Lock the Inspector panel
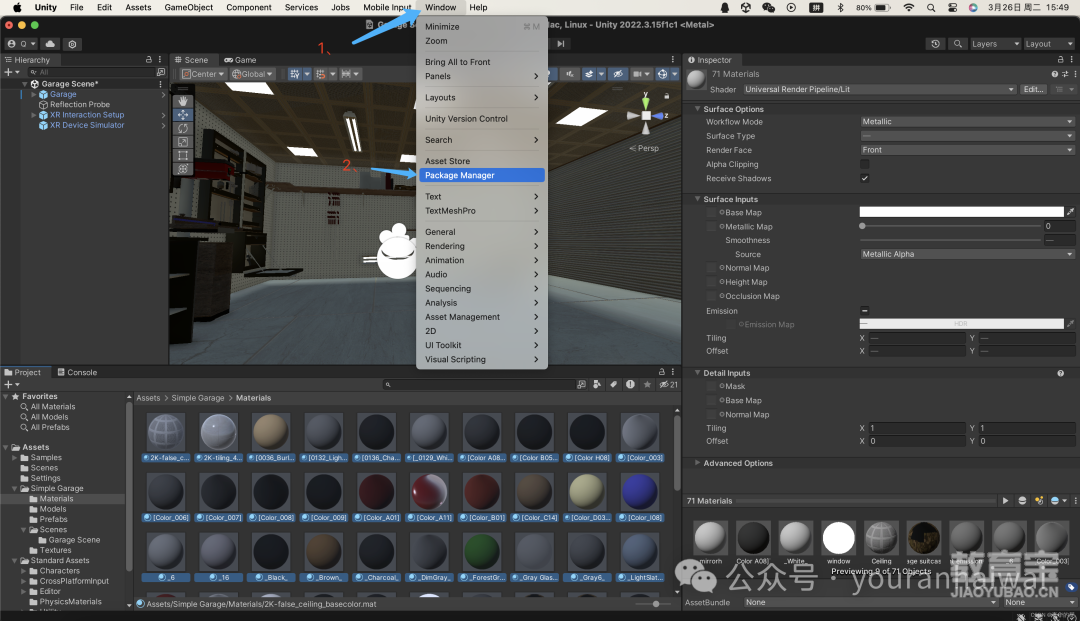 [x=1061, y=60]
